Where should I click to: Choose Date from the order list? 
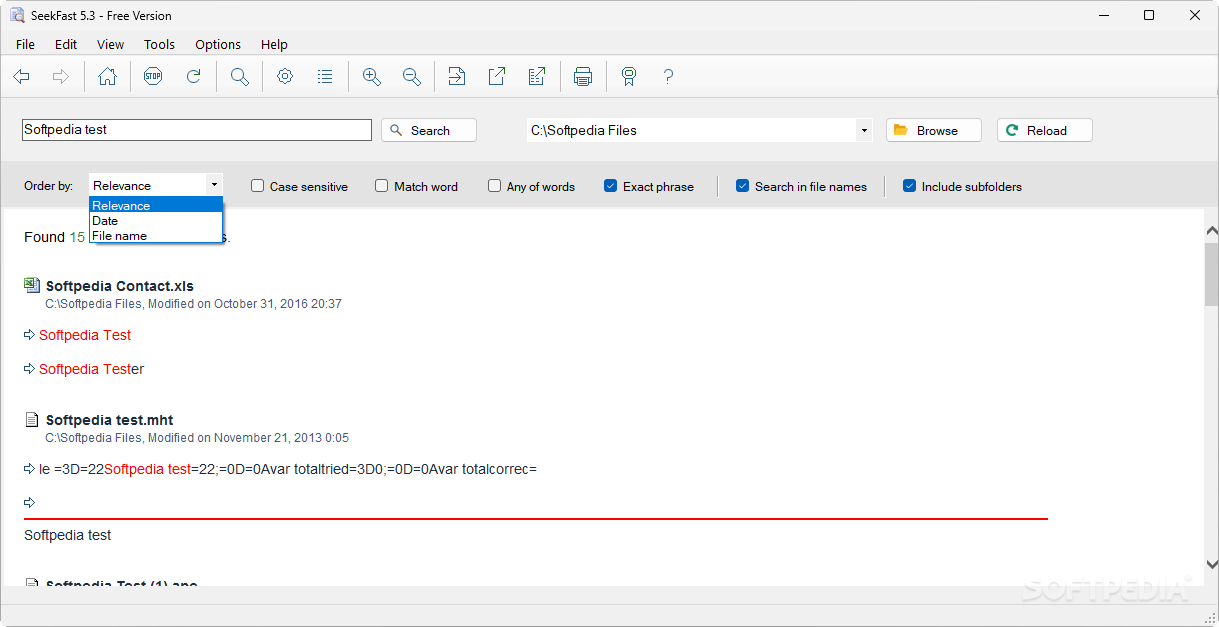pyautogui.click(x=156, y=220)
